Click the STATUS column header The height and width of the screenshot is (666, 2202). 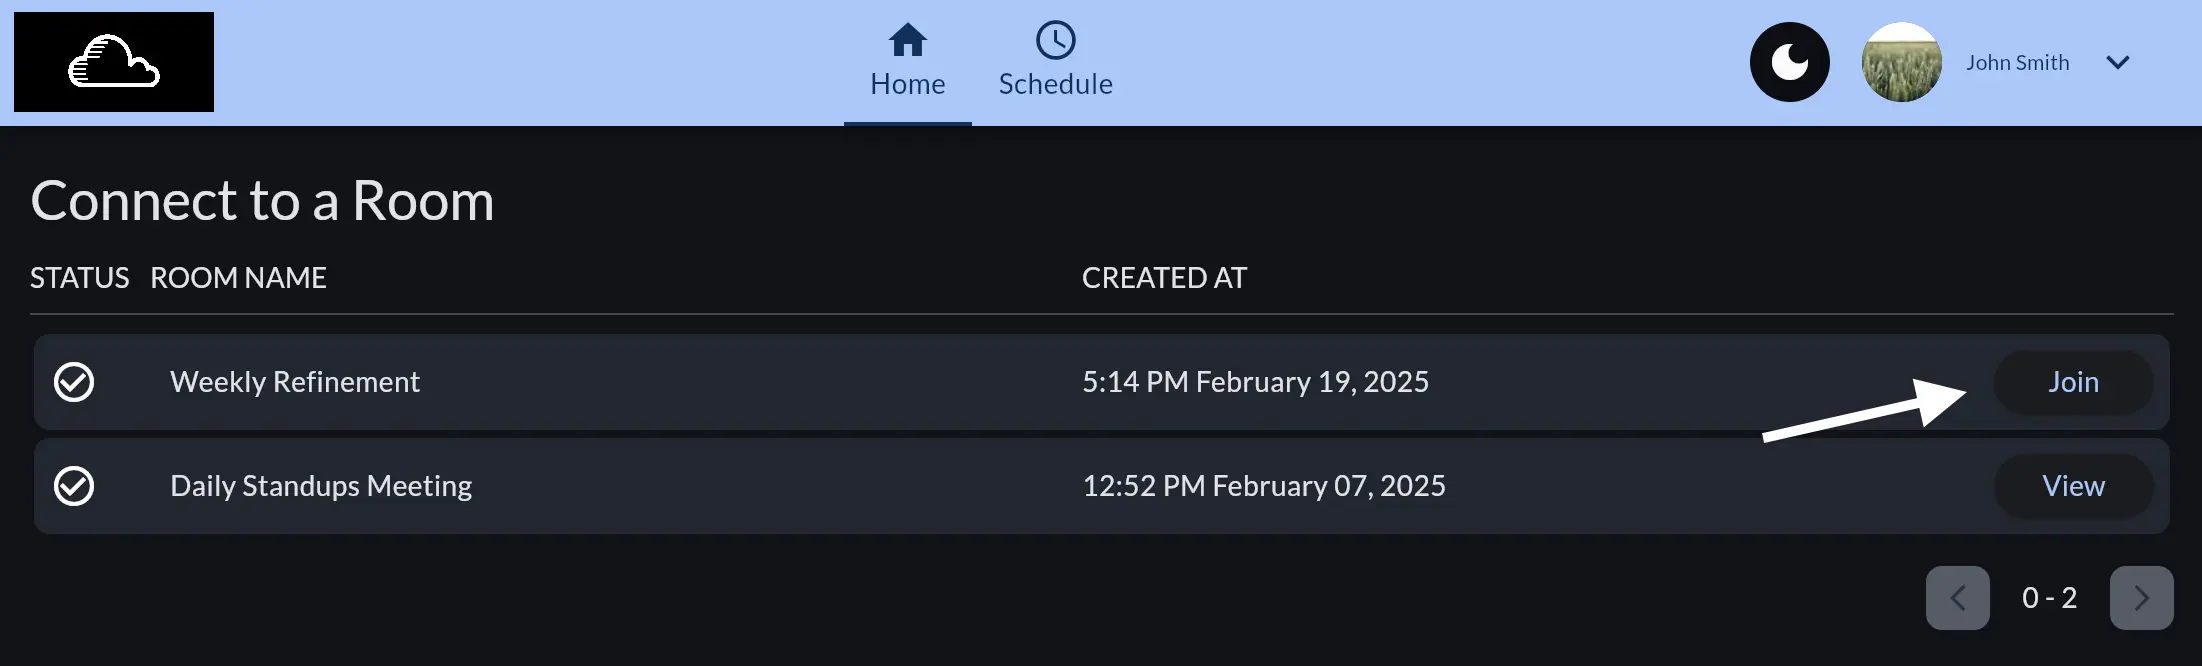pos(80,278)
